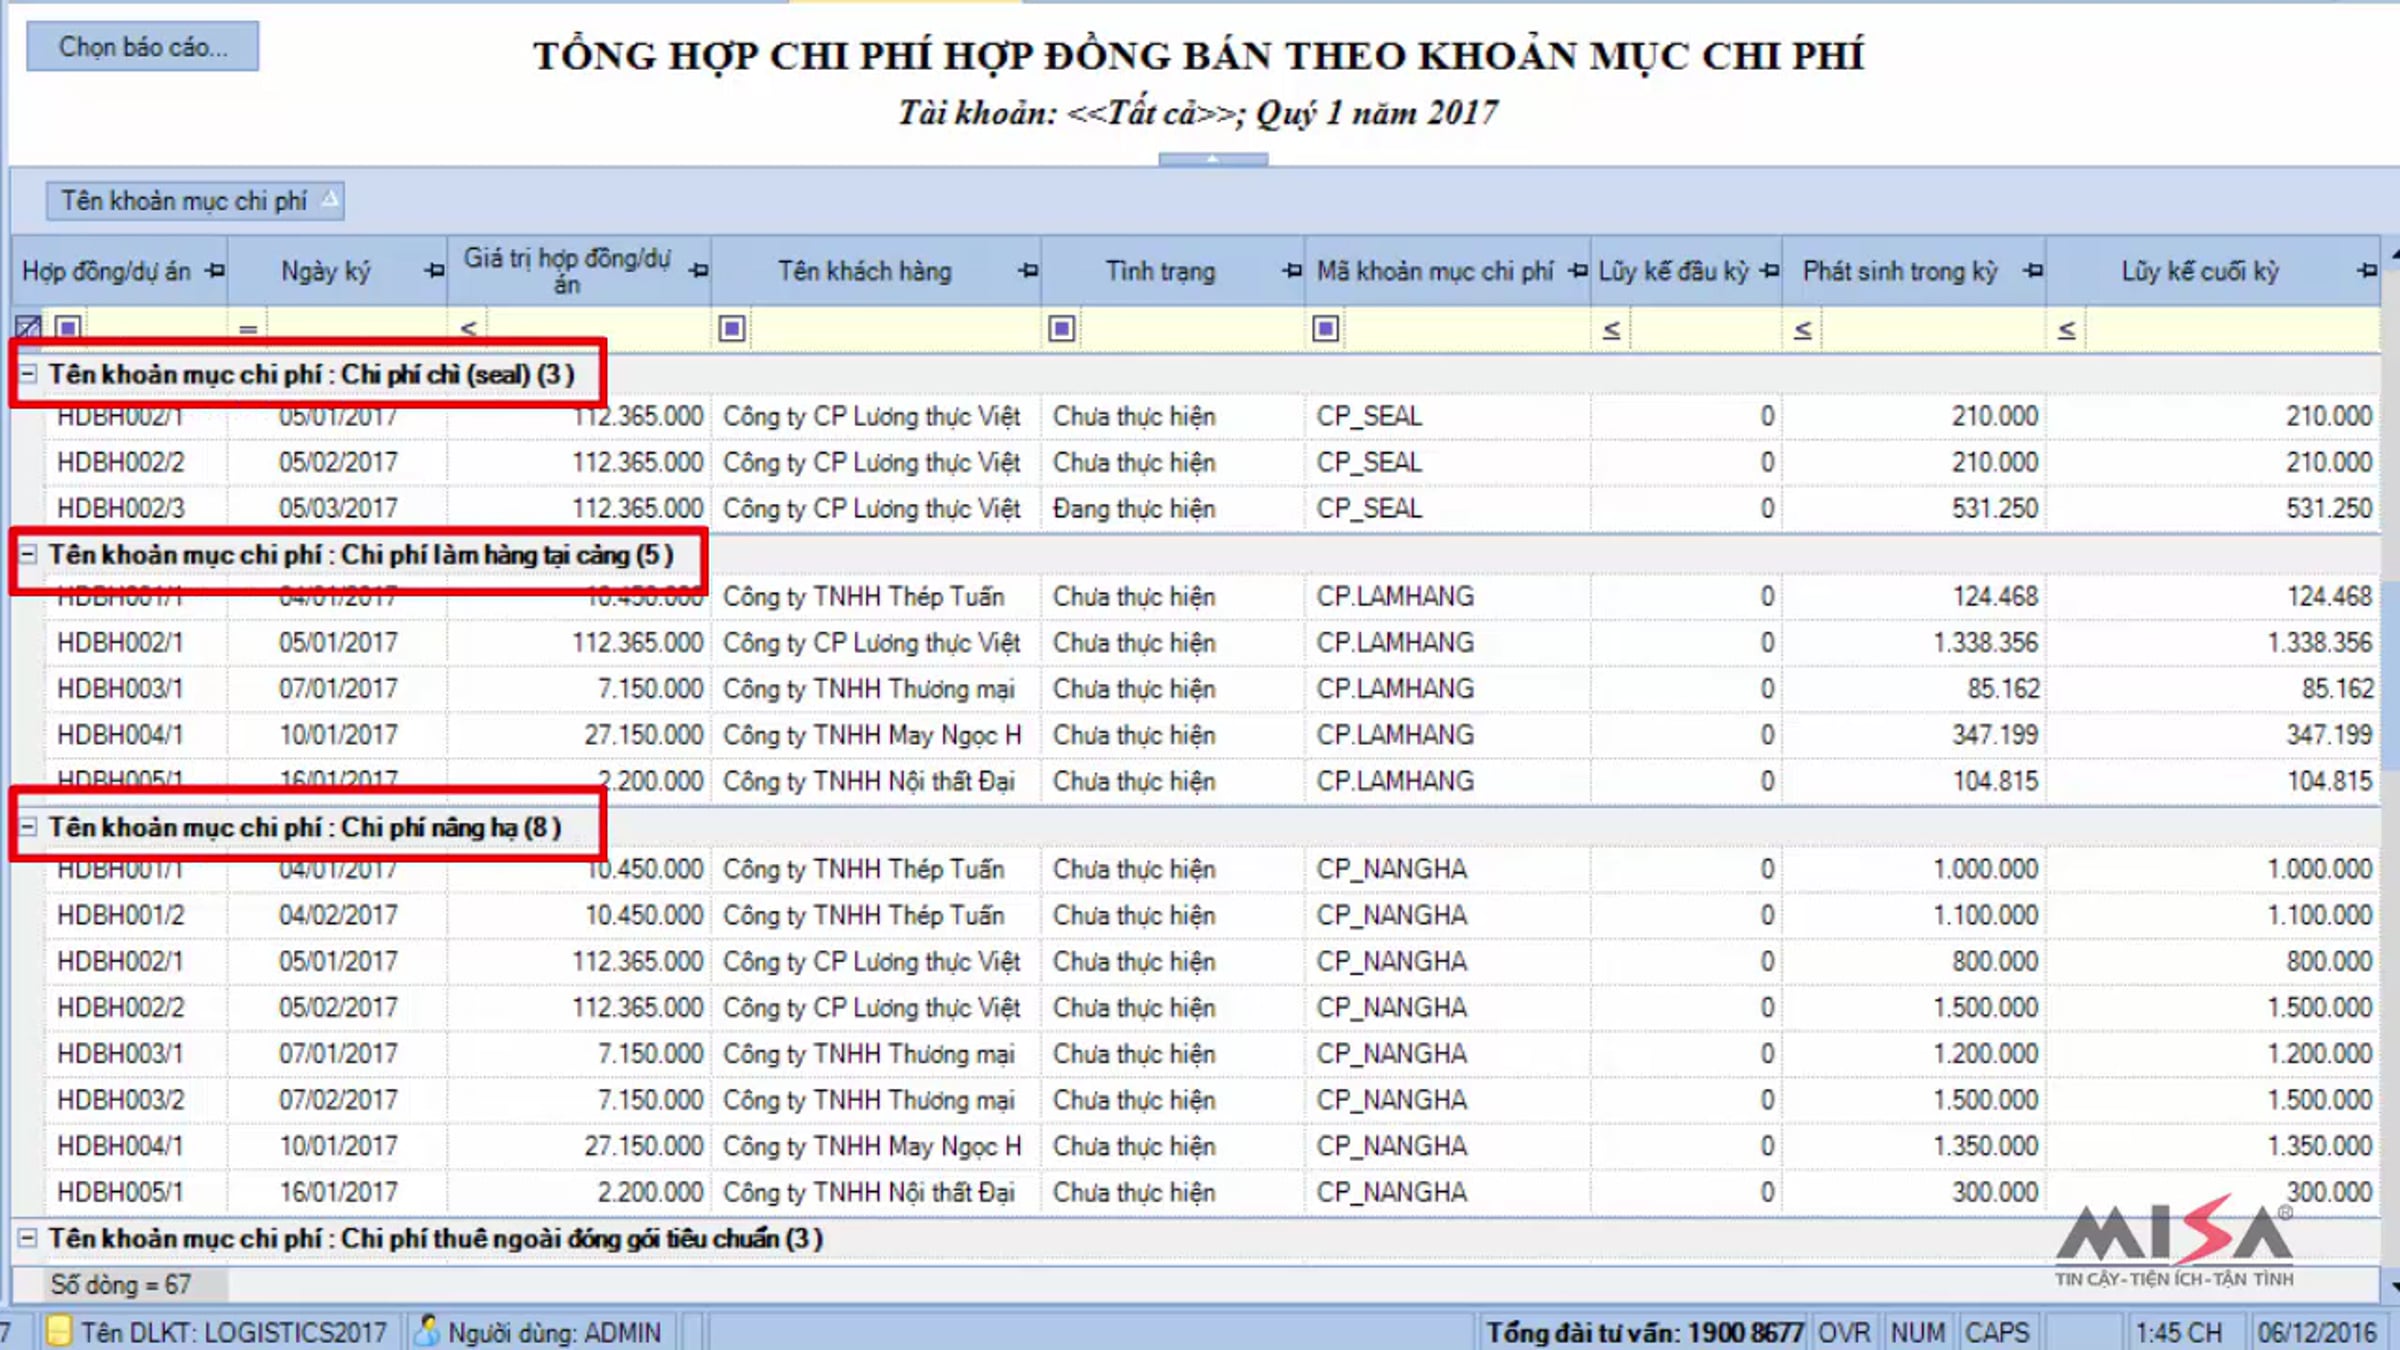Open filter operator for Hợp đồng/dự án column
The width and height of the screenshot is (2400, 1350).
click(68, 328)
